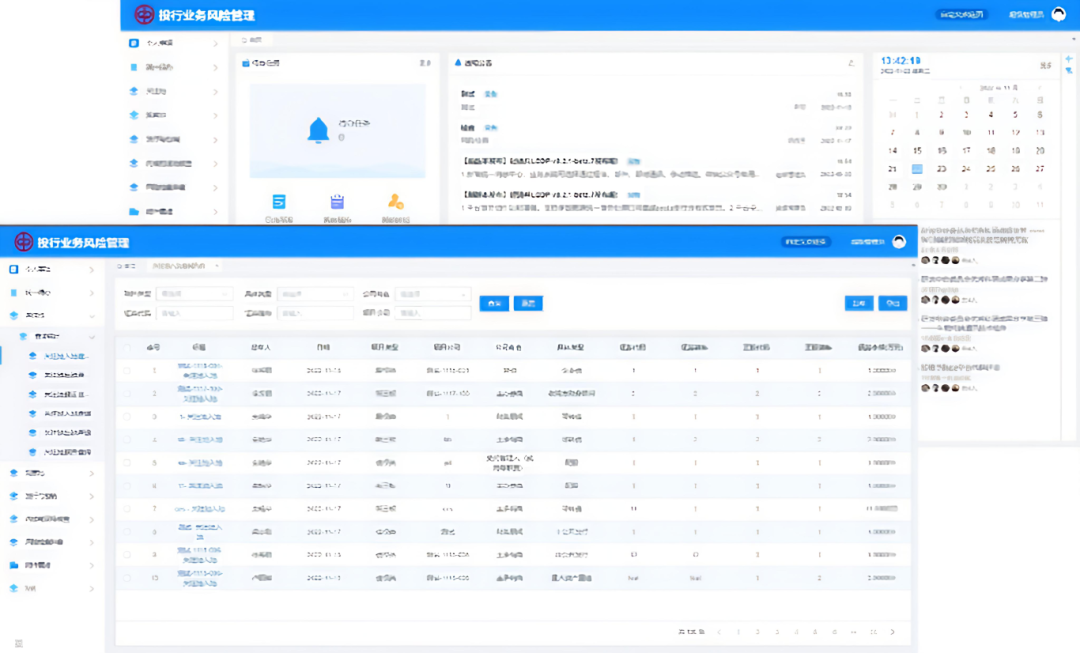Click the app logo in the front window header
1080x653 pixels.
coord(23,242)
